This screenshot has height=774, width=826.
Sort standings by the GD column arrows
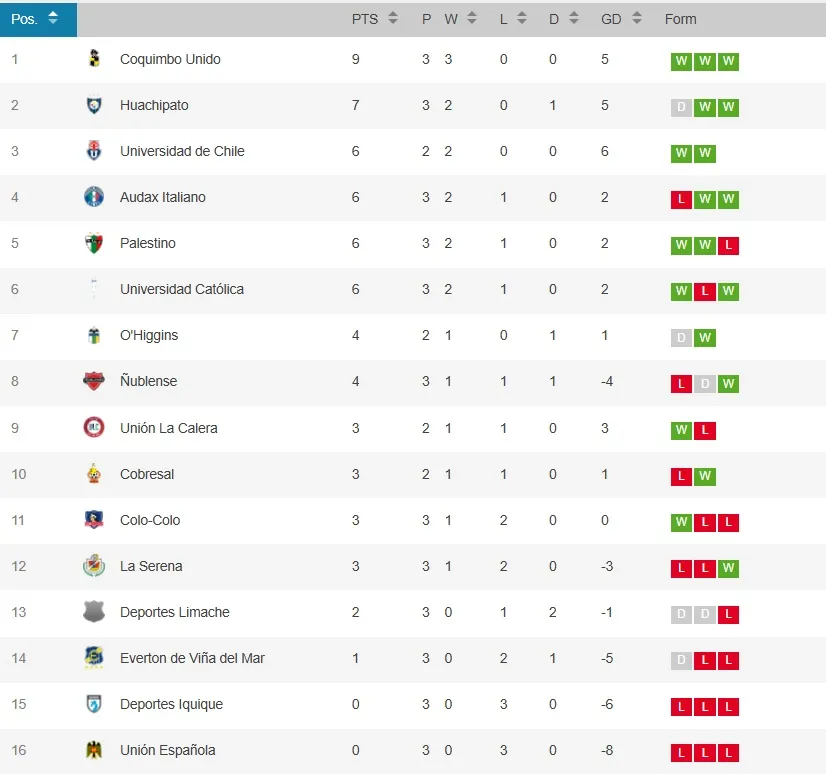point(636,18)
